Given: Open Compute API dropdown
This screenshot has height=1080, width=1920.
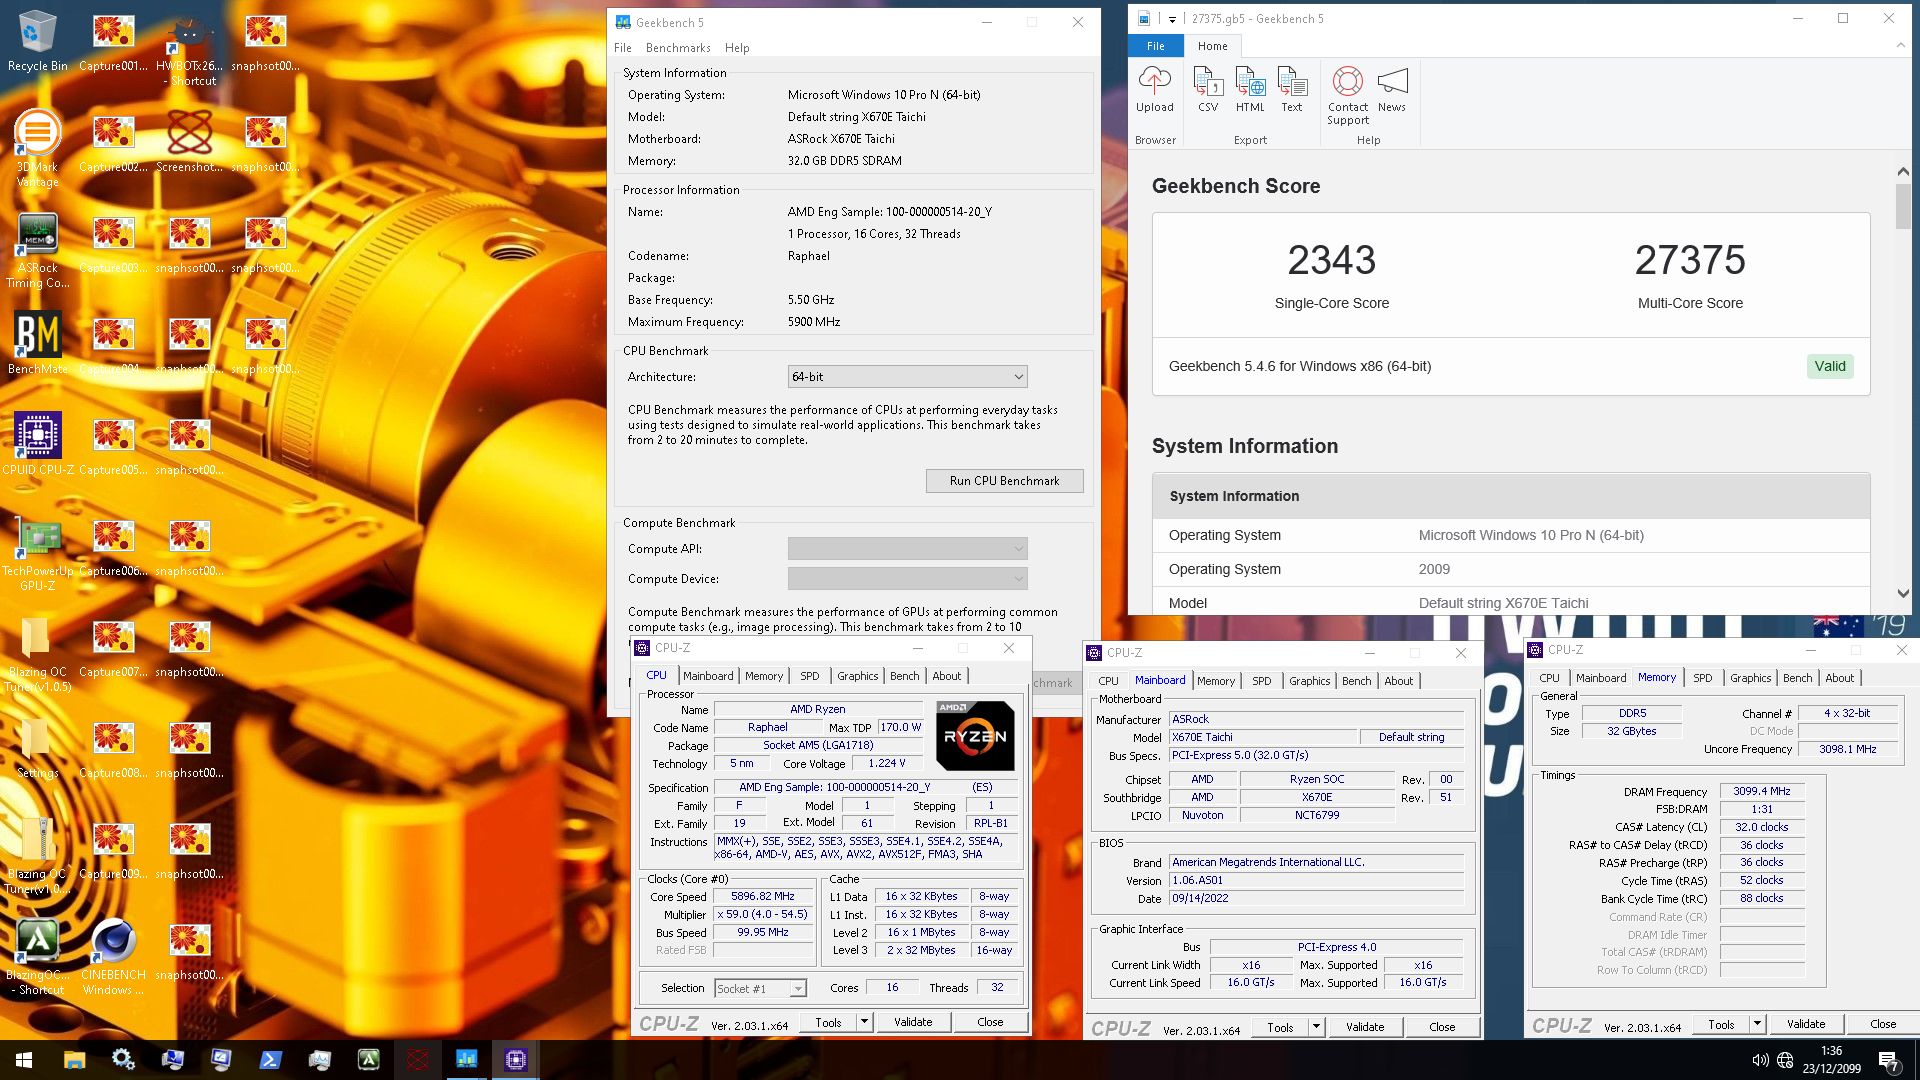Looking at the screenshot, I should click(x=907, y=549).
